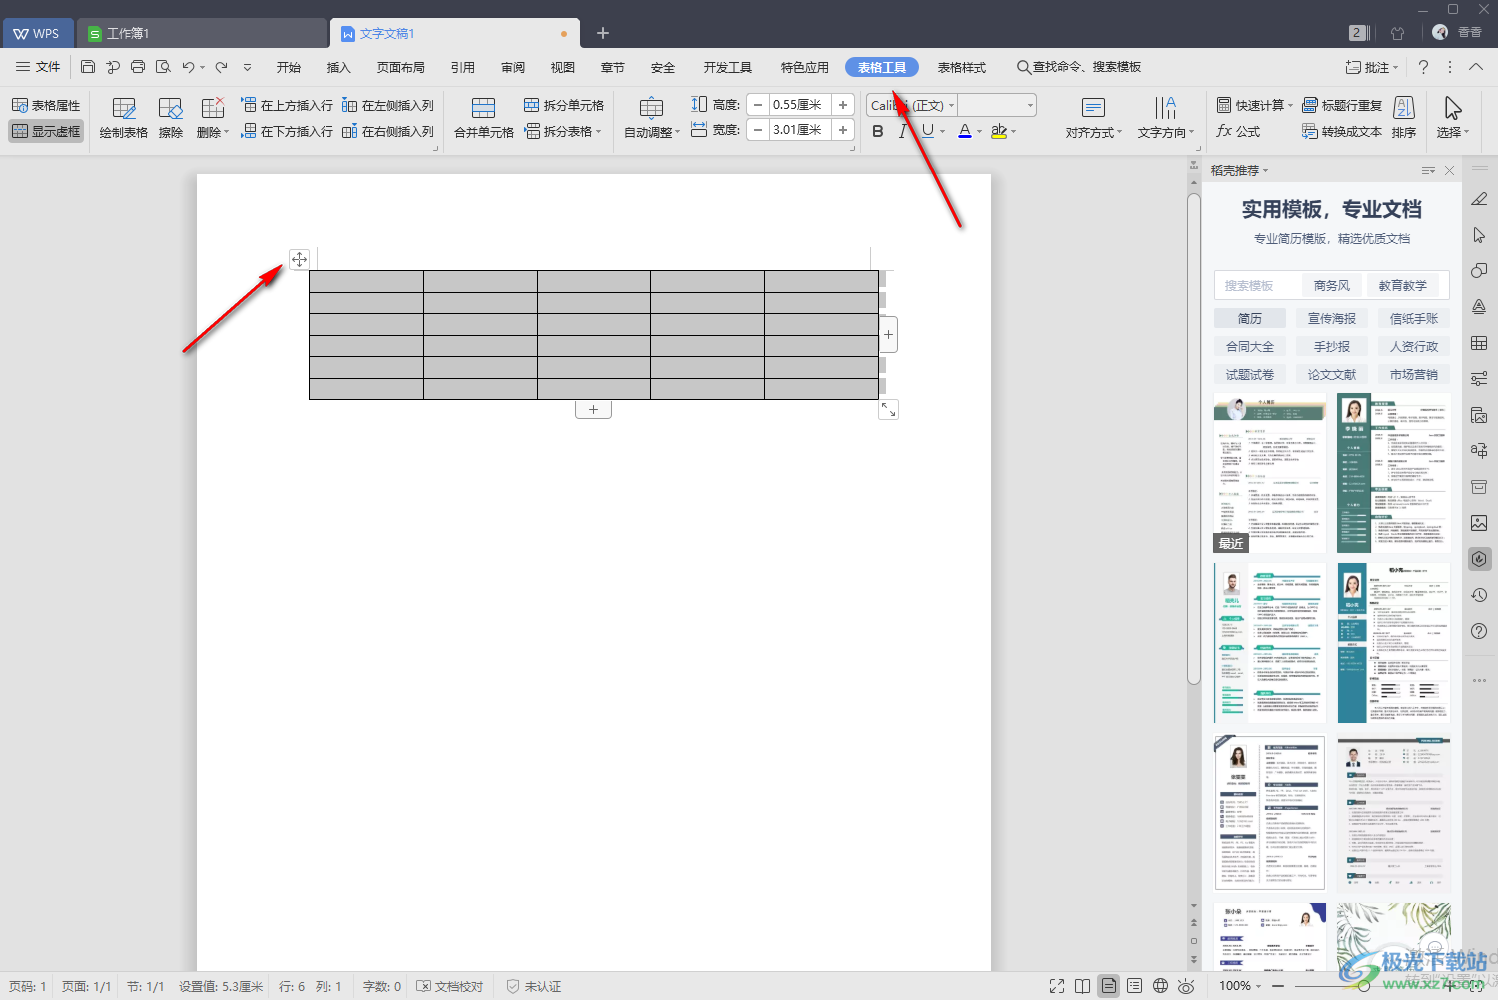Screen dimensions: 1498x1000
Task: Apply italic formatting
Action: [902, 131]
